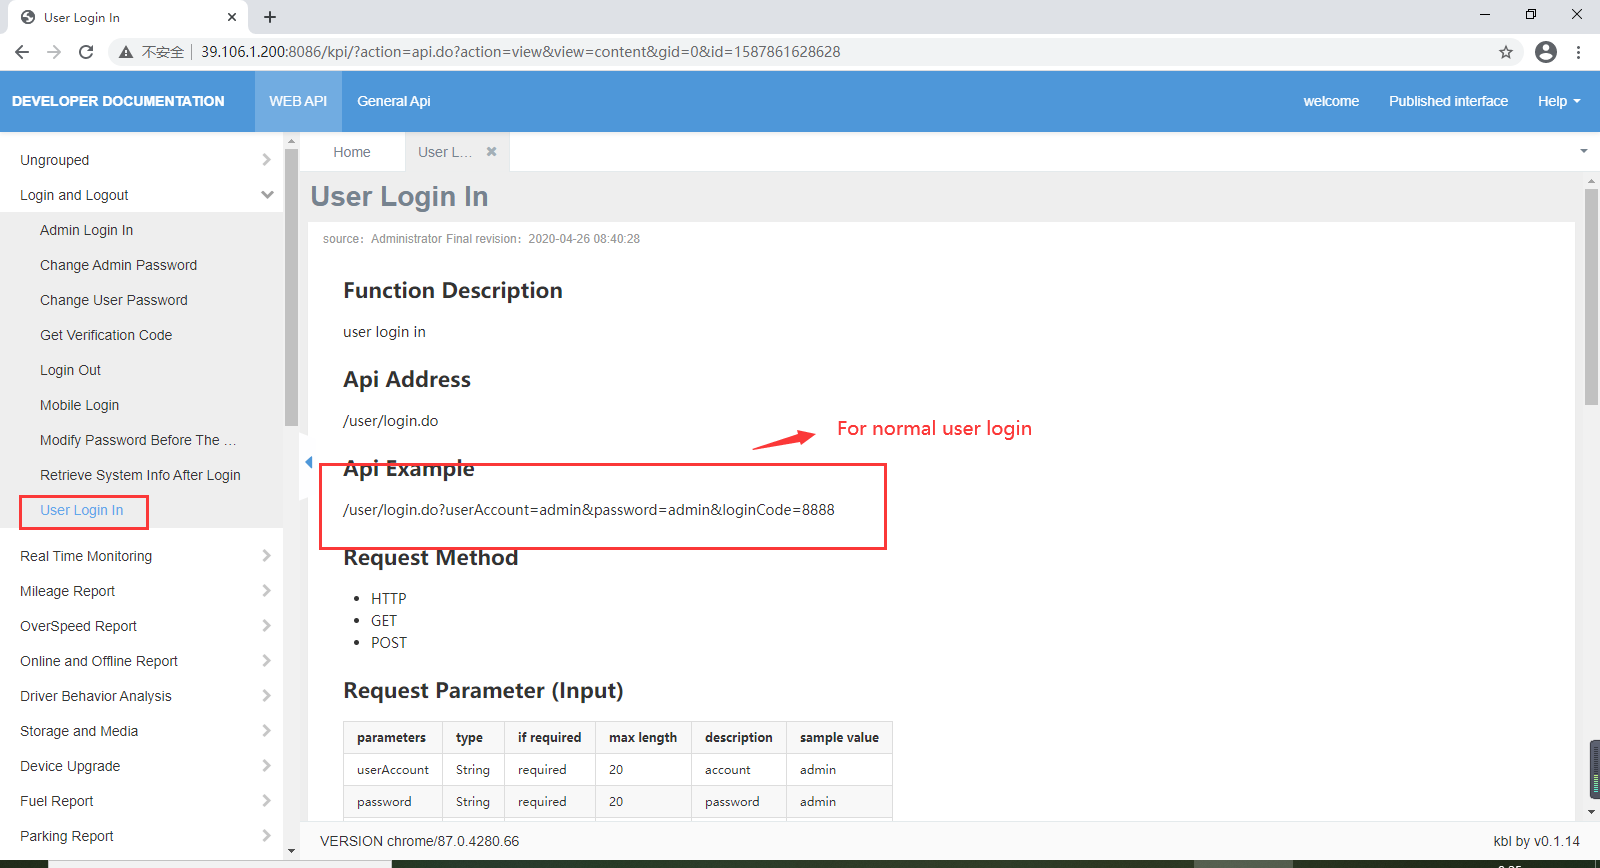Click the welcome link in header
Screen dimensions: 1600x868
click(1331, 101)
